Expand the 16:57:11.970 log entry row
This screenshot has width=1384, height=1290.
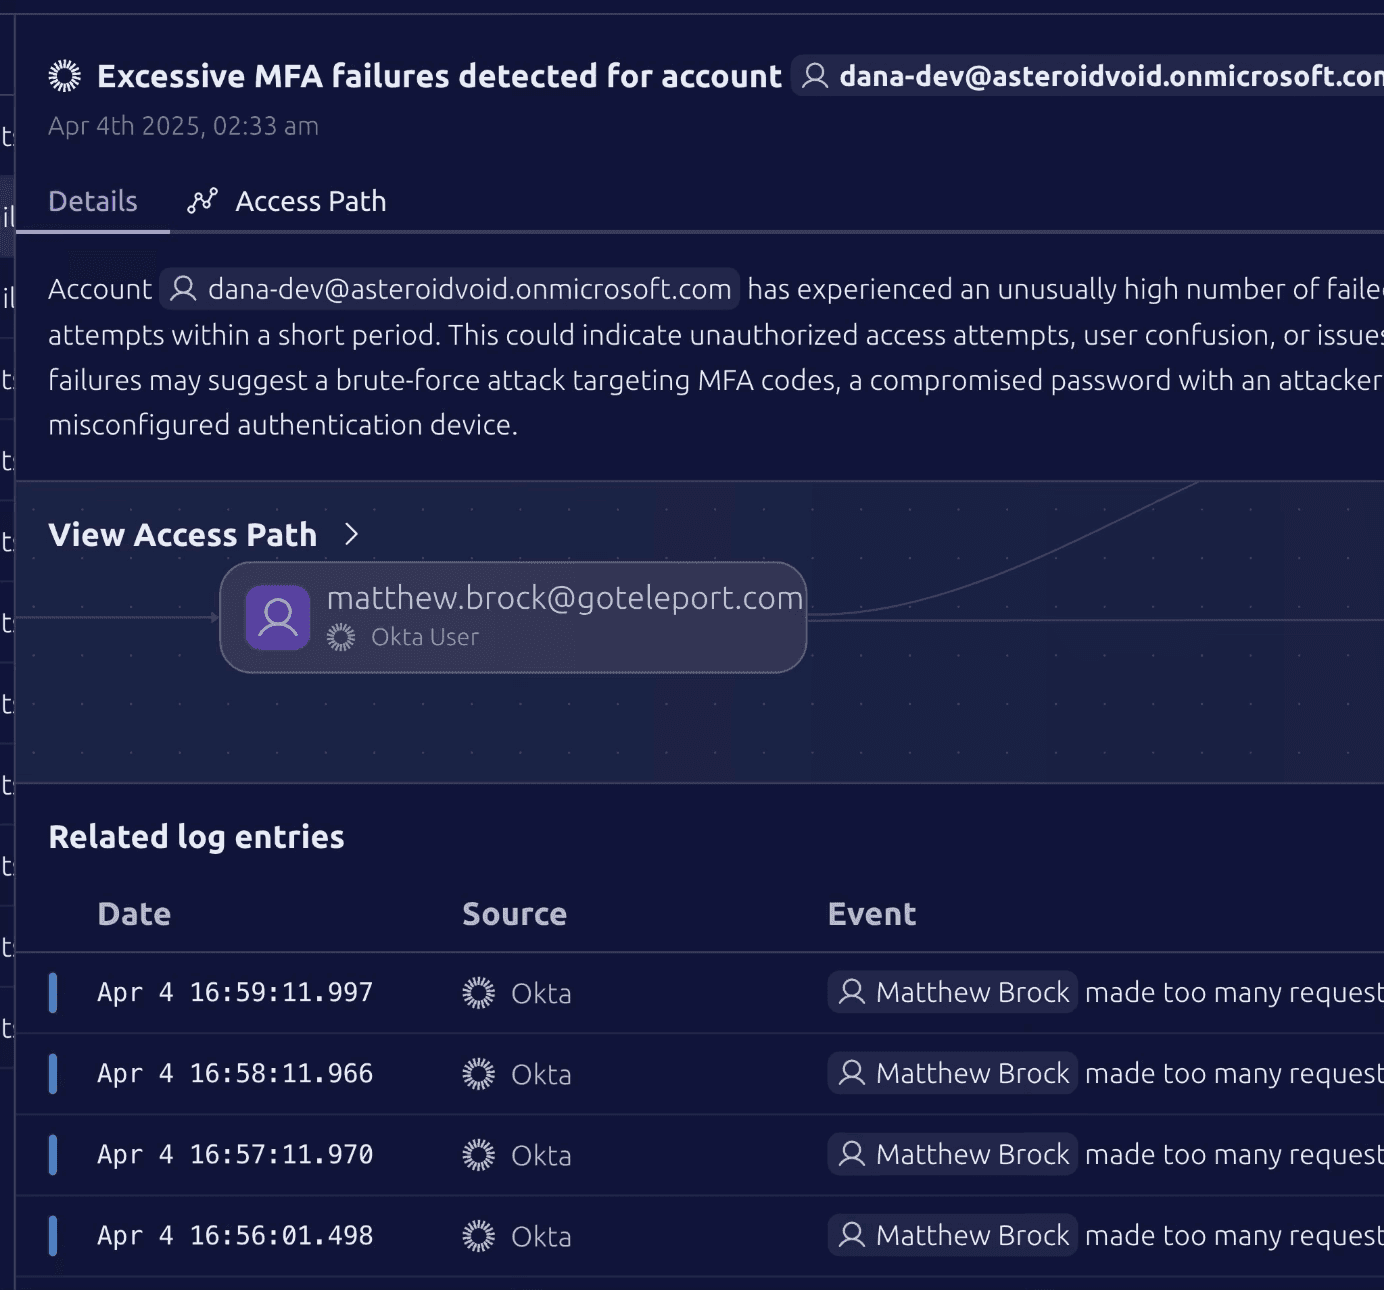(x=235, y=1155)
